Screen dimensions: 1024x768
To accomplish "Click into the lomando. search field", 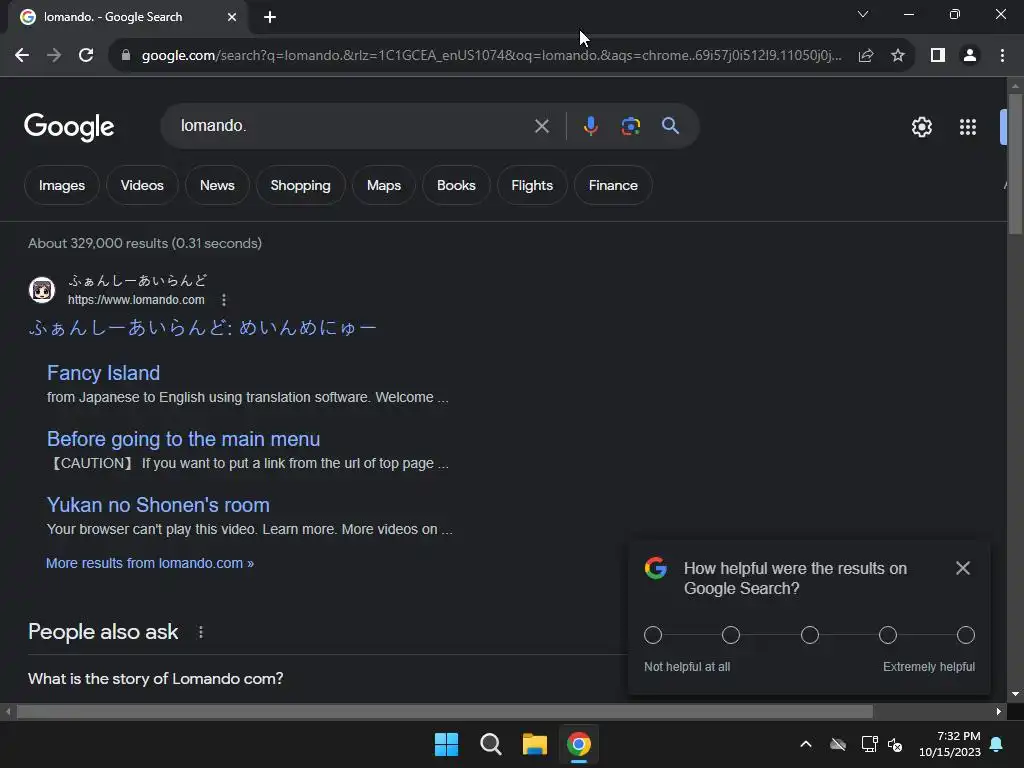I will 353,126.
